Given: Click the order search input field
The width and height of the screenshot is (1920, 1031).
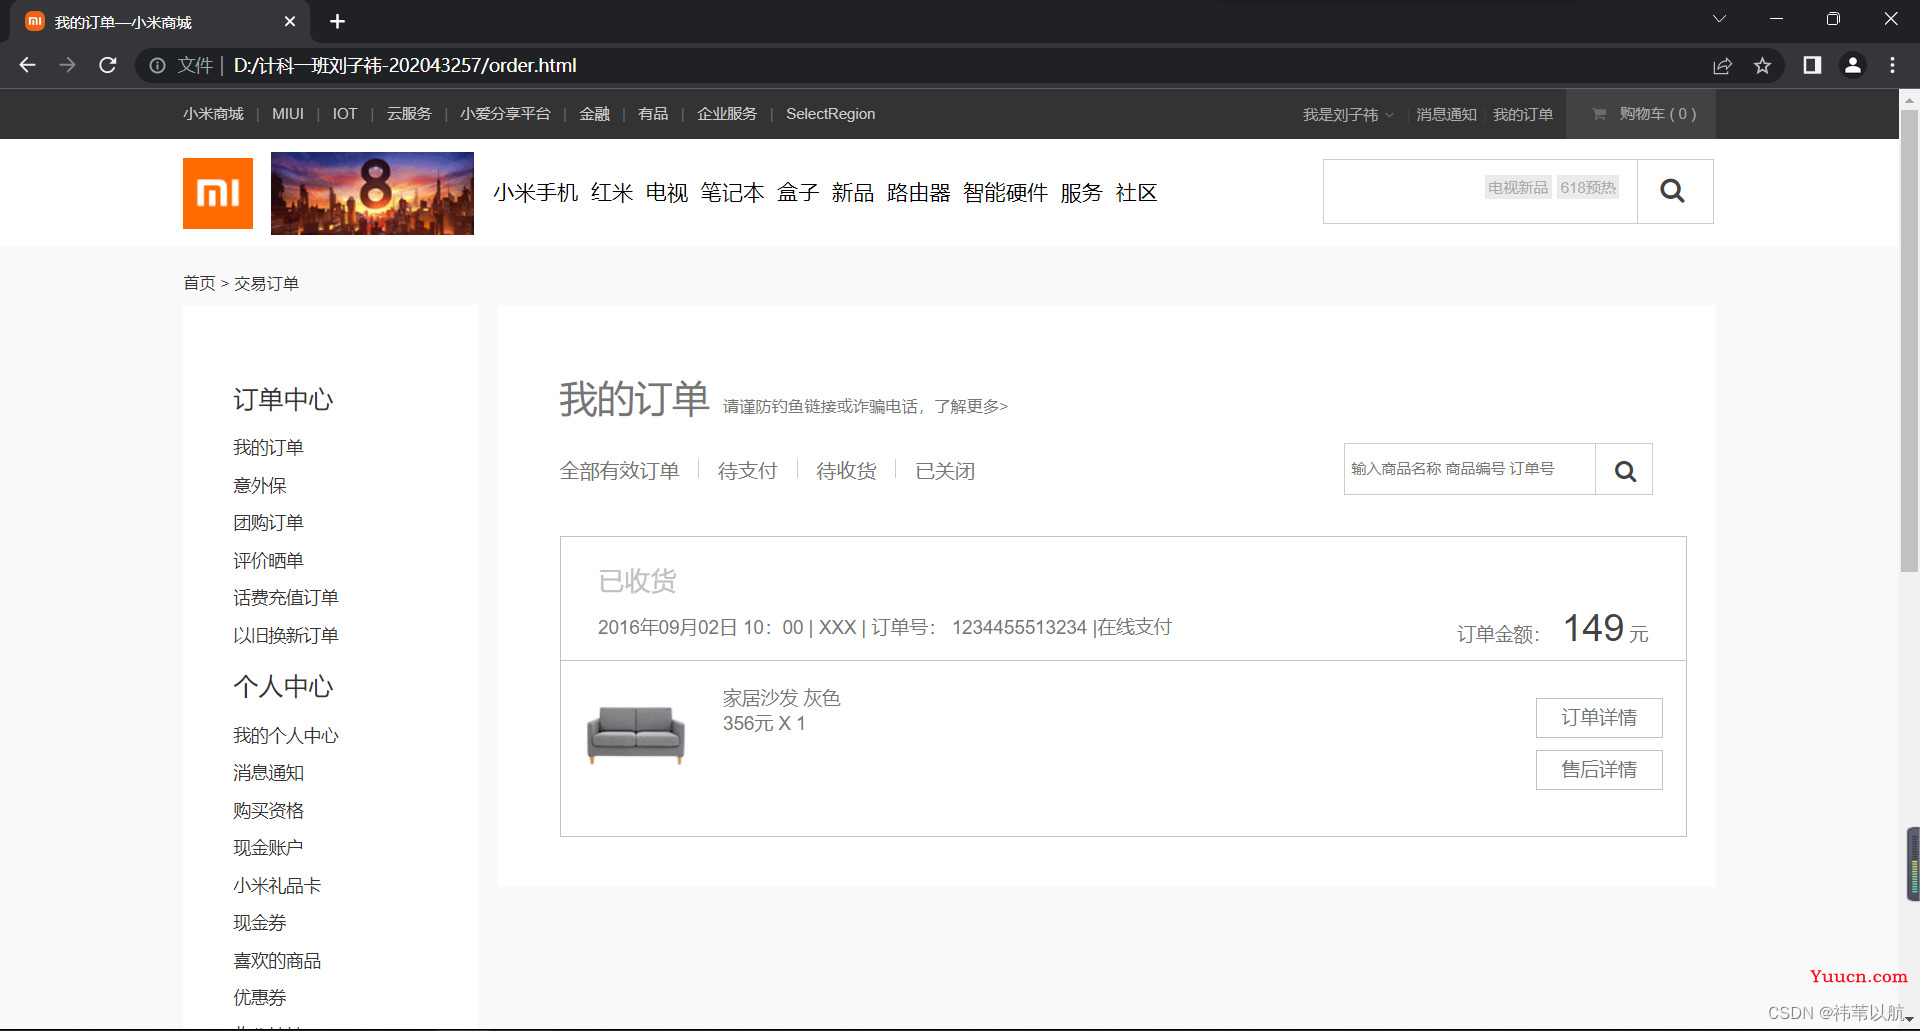Looking at the screenshot, I should pos(1470,469).
